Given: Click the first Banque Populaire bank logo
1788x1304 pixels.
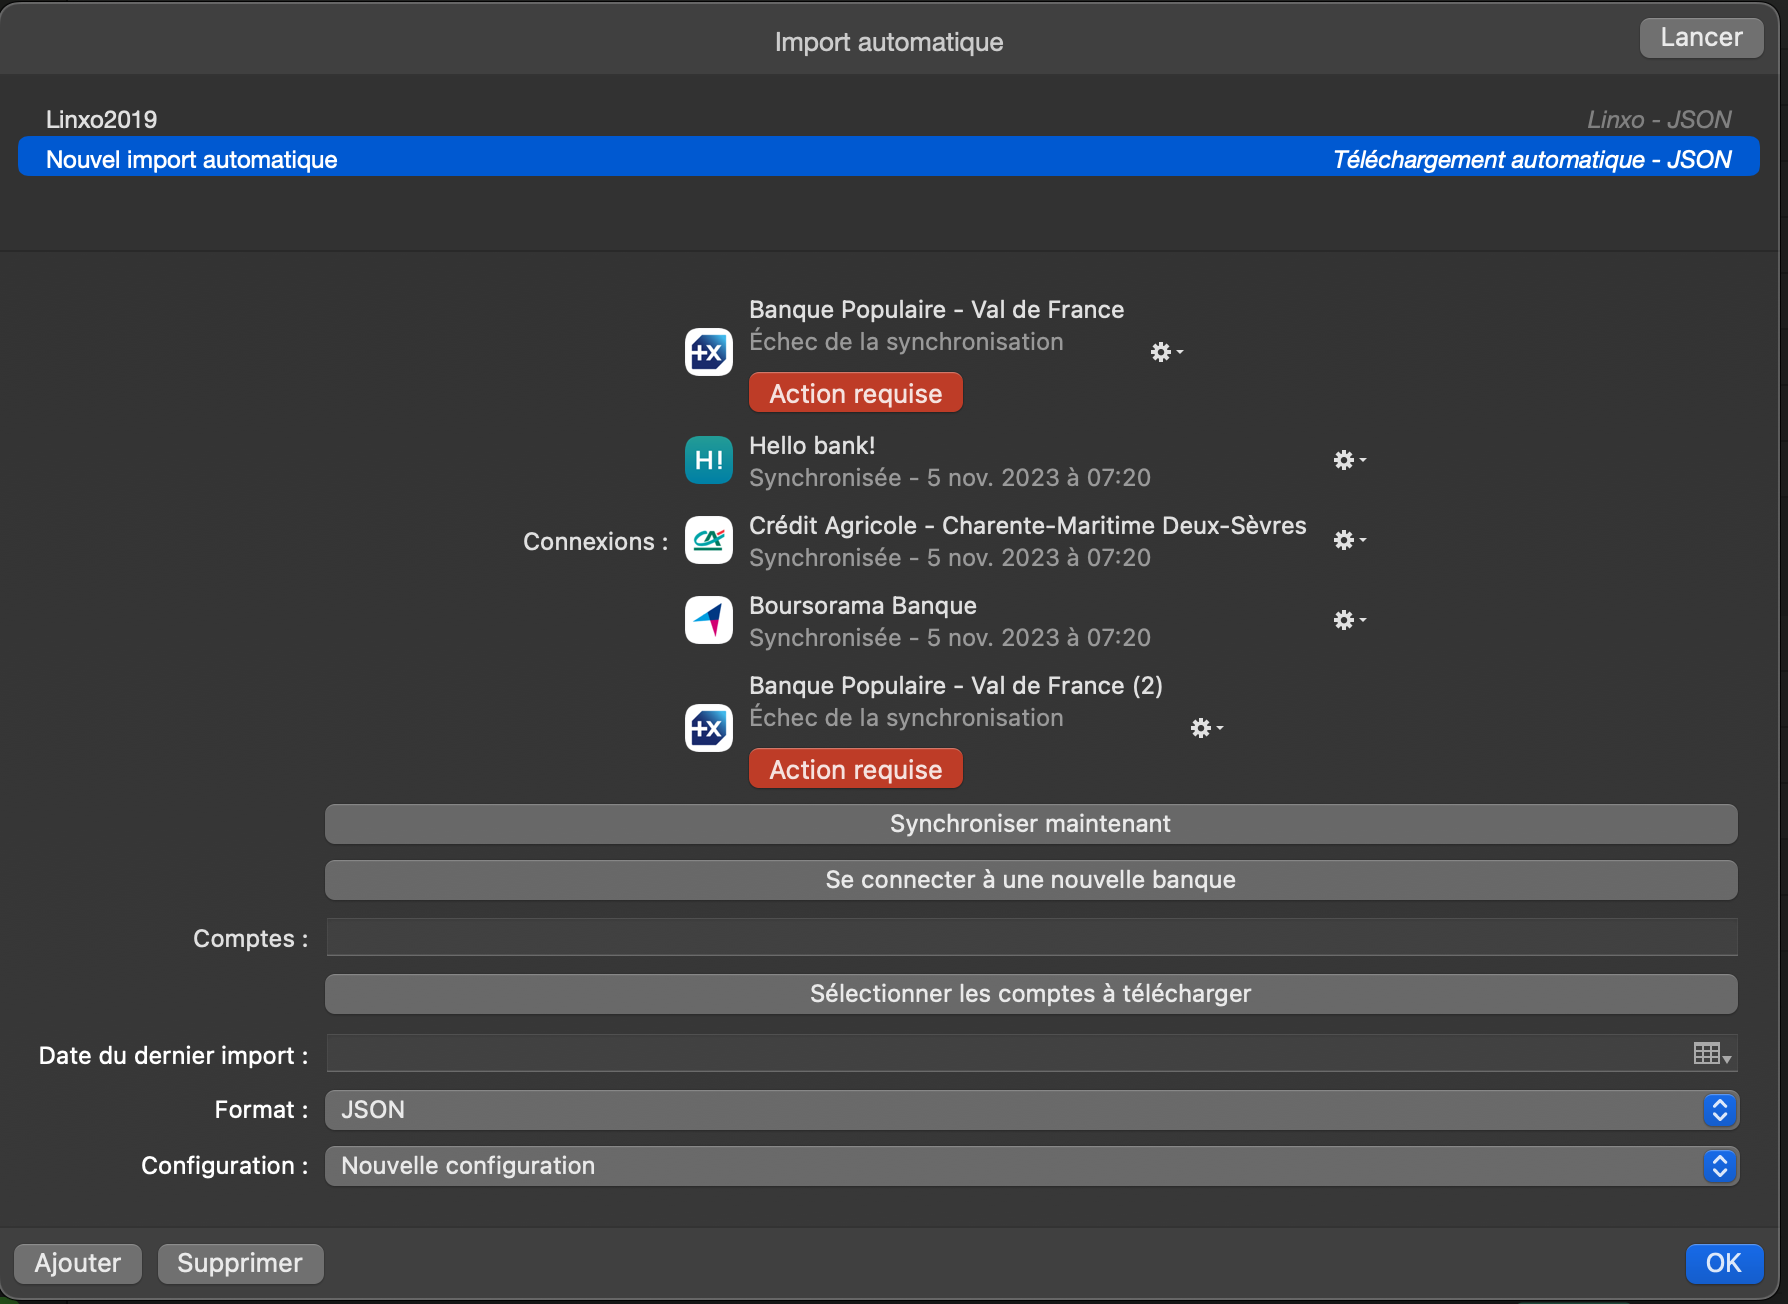Looking at the screenshot, I should pyautogui.click(x=708, y=352).
